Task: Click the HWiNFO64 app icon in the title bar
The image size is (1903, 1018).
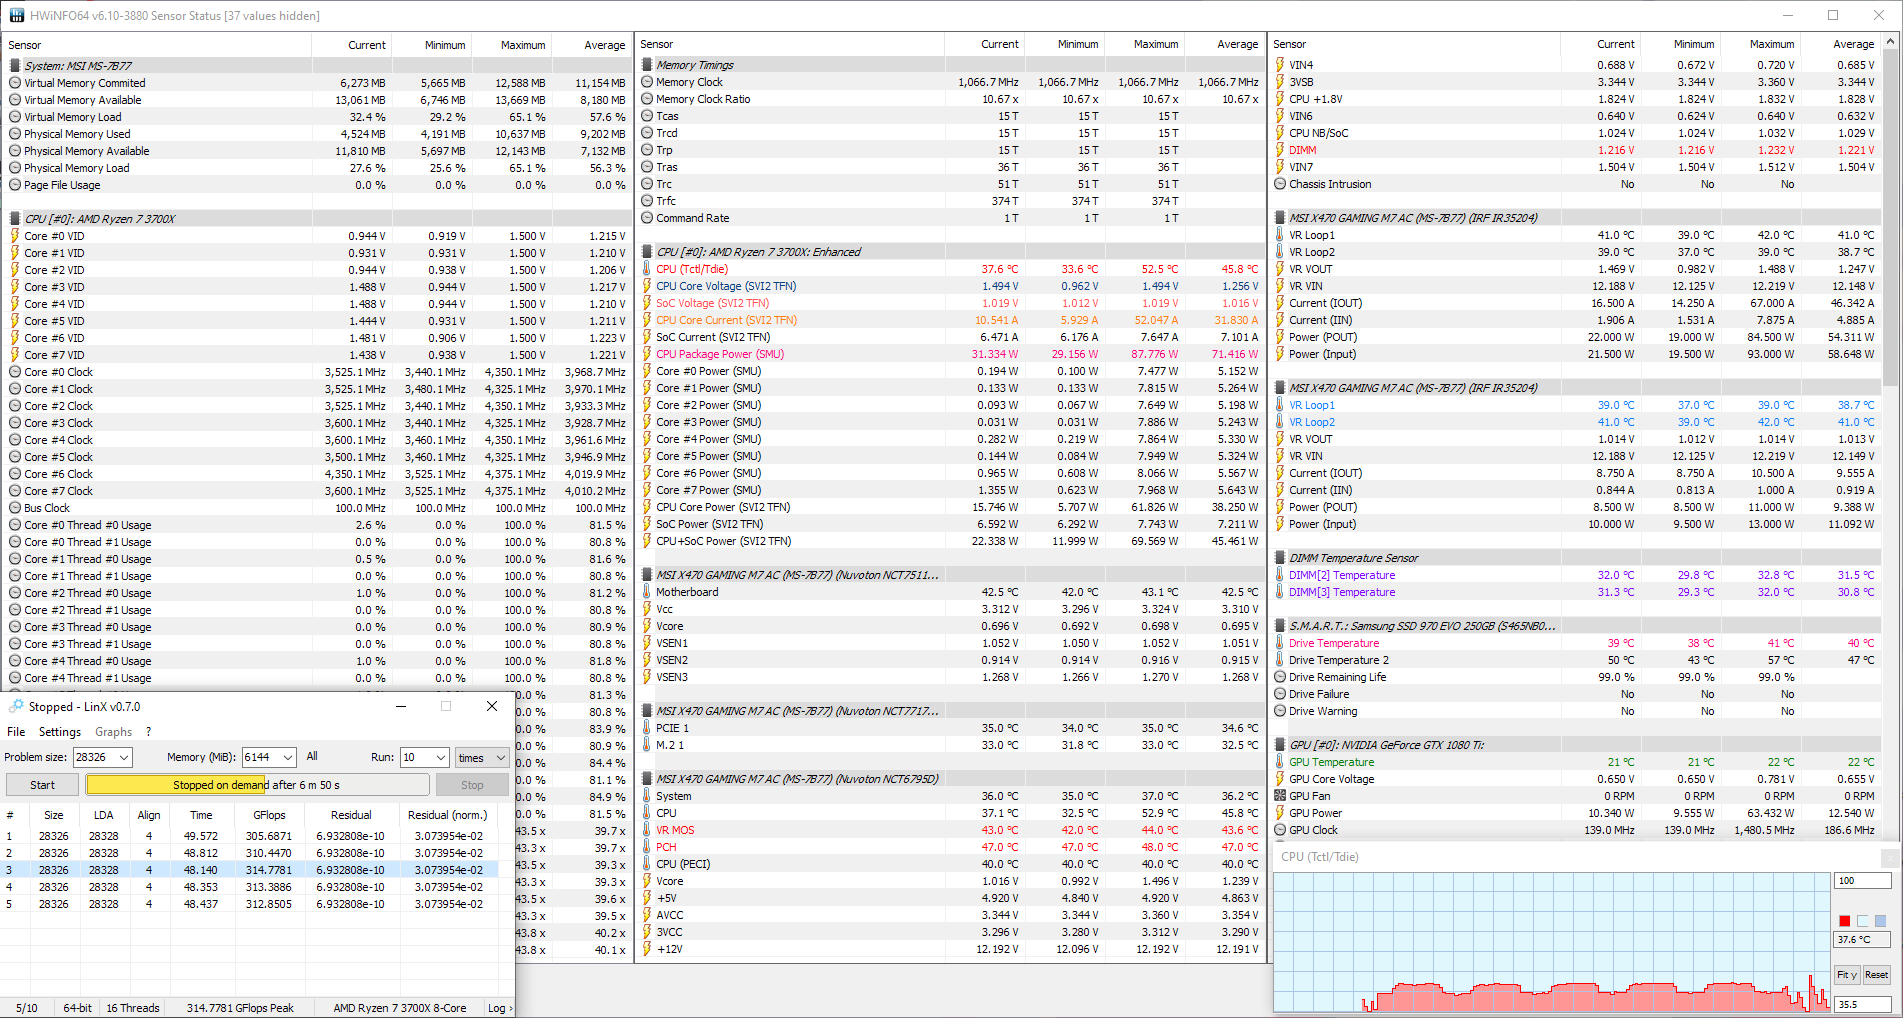Action: (x=16, y=15)
